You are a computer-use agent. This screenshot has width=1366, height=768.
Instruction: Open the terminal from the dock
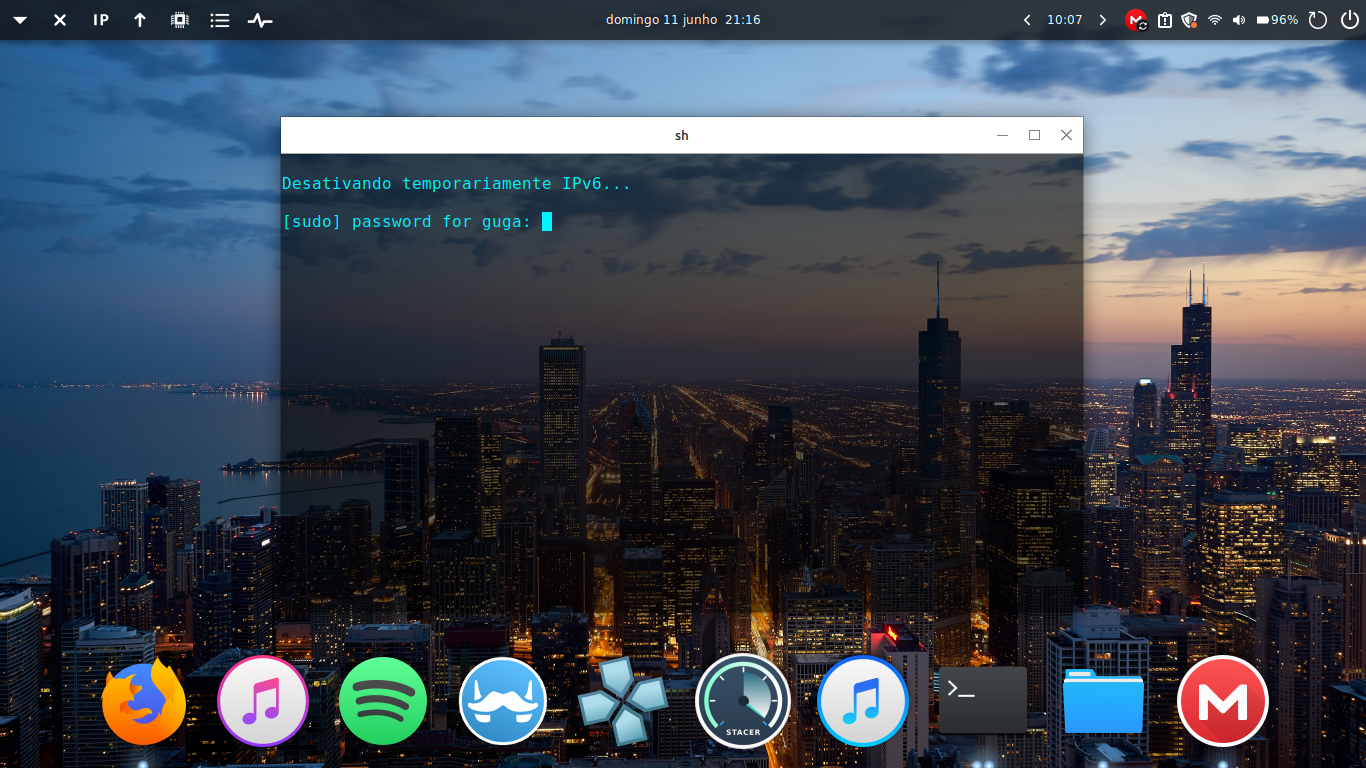[x=983, y=700]
